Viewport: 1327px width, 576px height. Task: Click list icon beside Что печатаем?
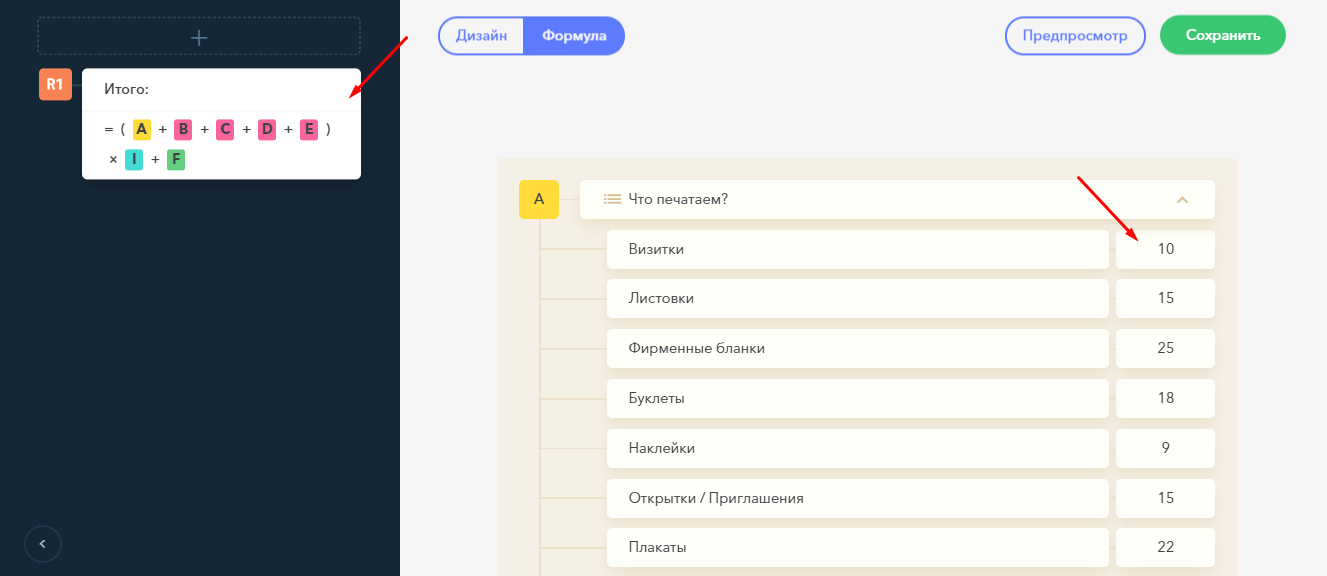(x=612, y=199)
